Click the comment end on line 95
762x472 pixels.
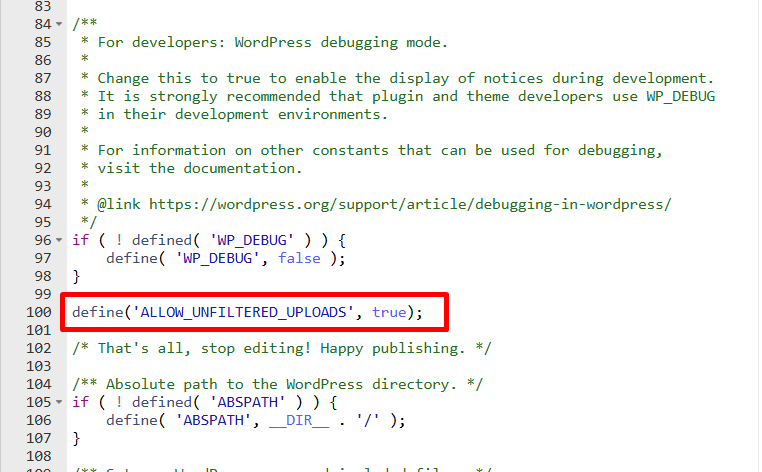(x=89, y=222)
